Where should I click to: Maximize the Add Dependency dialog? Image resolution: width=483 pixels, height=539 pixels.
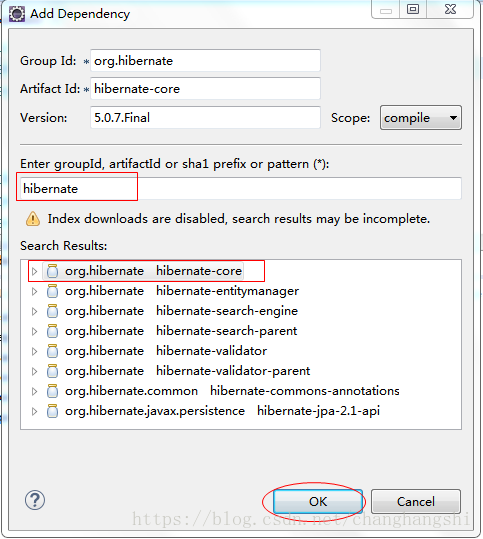[413, 9]
